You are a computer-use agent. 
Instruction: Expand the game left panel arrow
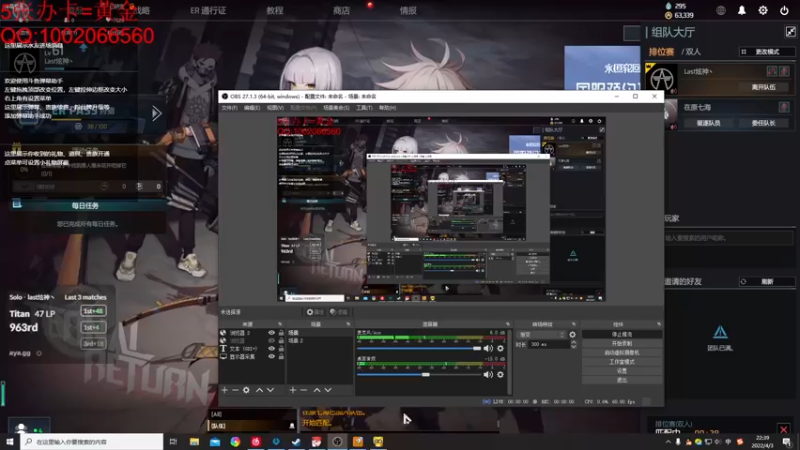[157, 113]
